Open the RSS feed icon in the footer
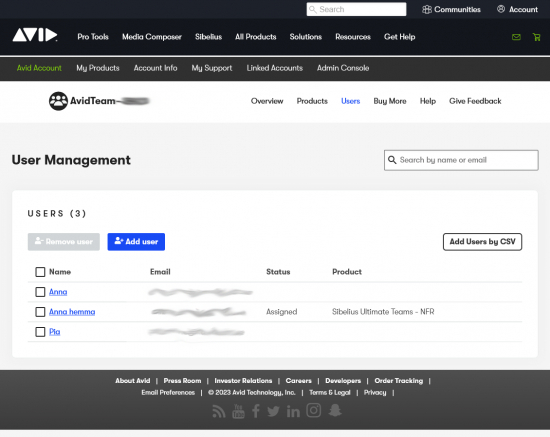 point(219,411)
